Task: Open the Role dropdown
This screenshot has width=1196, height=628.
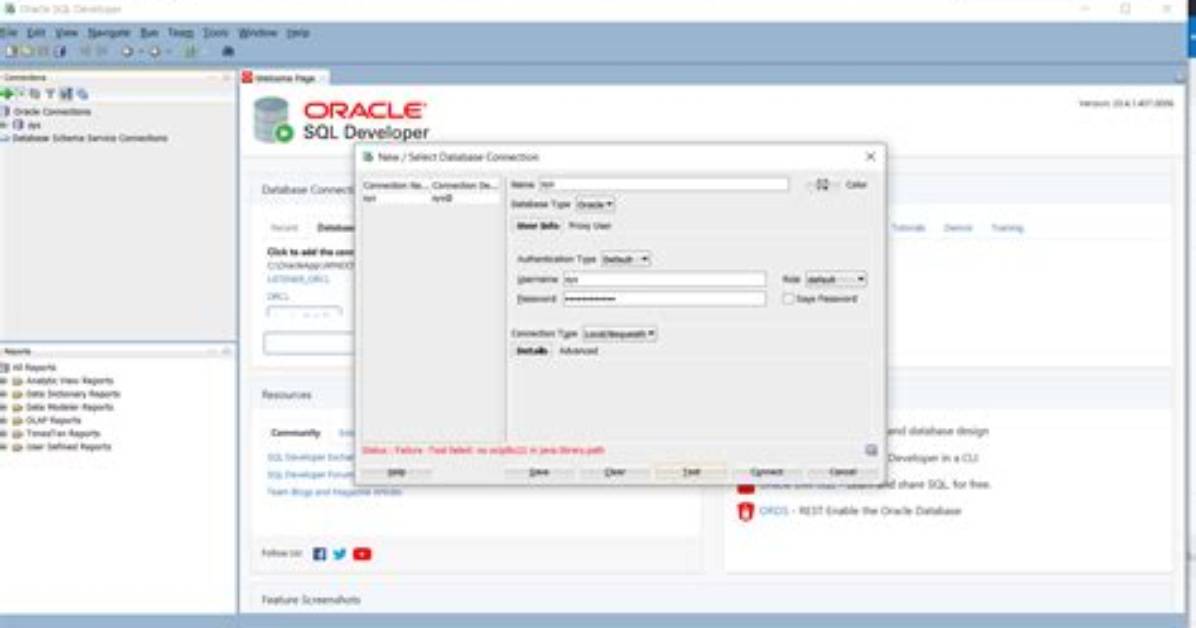Action: (x=836, y=279)
